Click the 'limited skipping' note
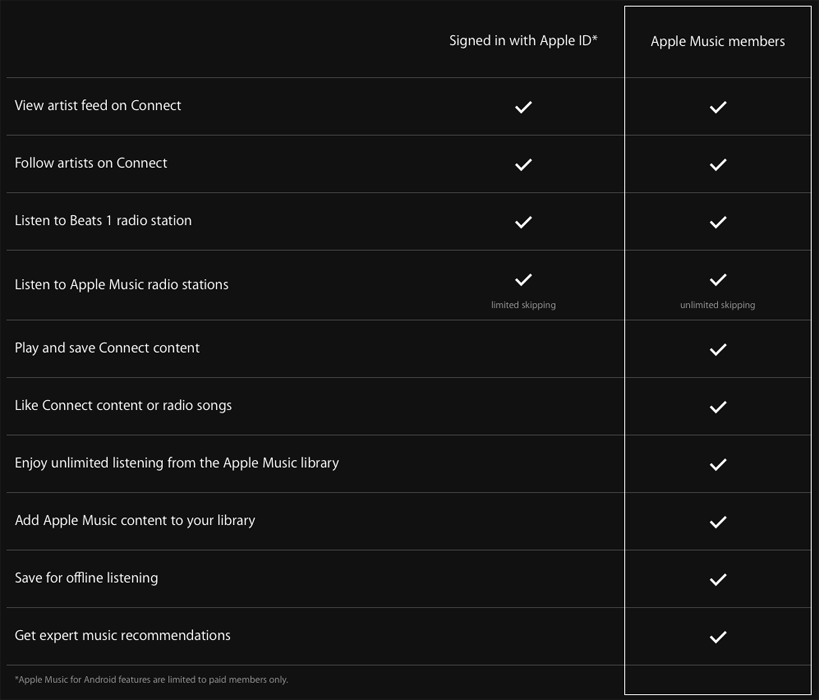This screenshot has width=819, height=700. pyautogui.click(x=523, y=305)
